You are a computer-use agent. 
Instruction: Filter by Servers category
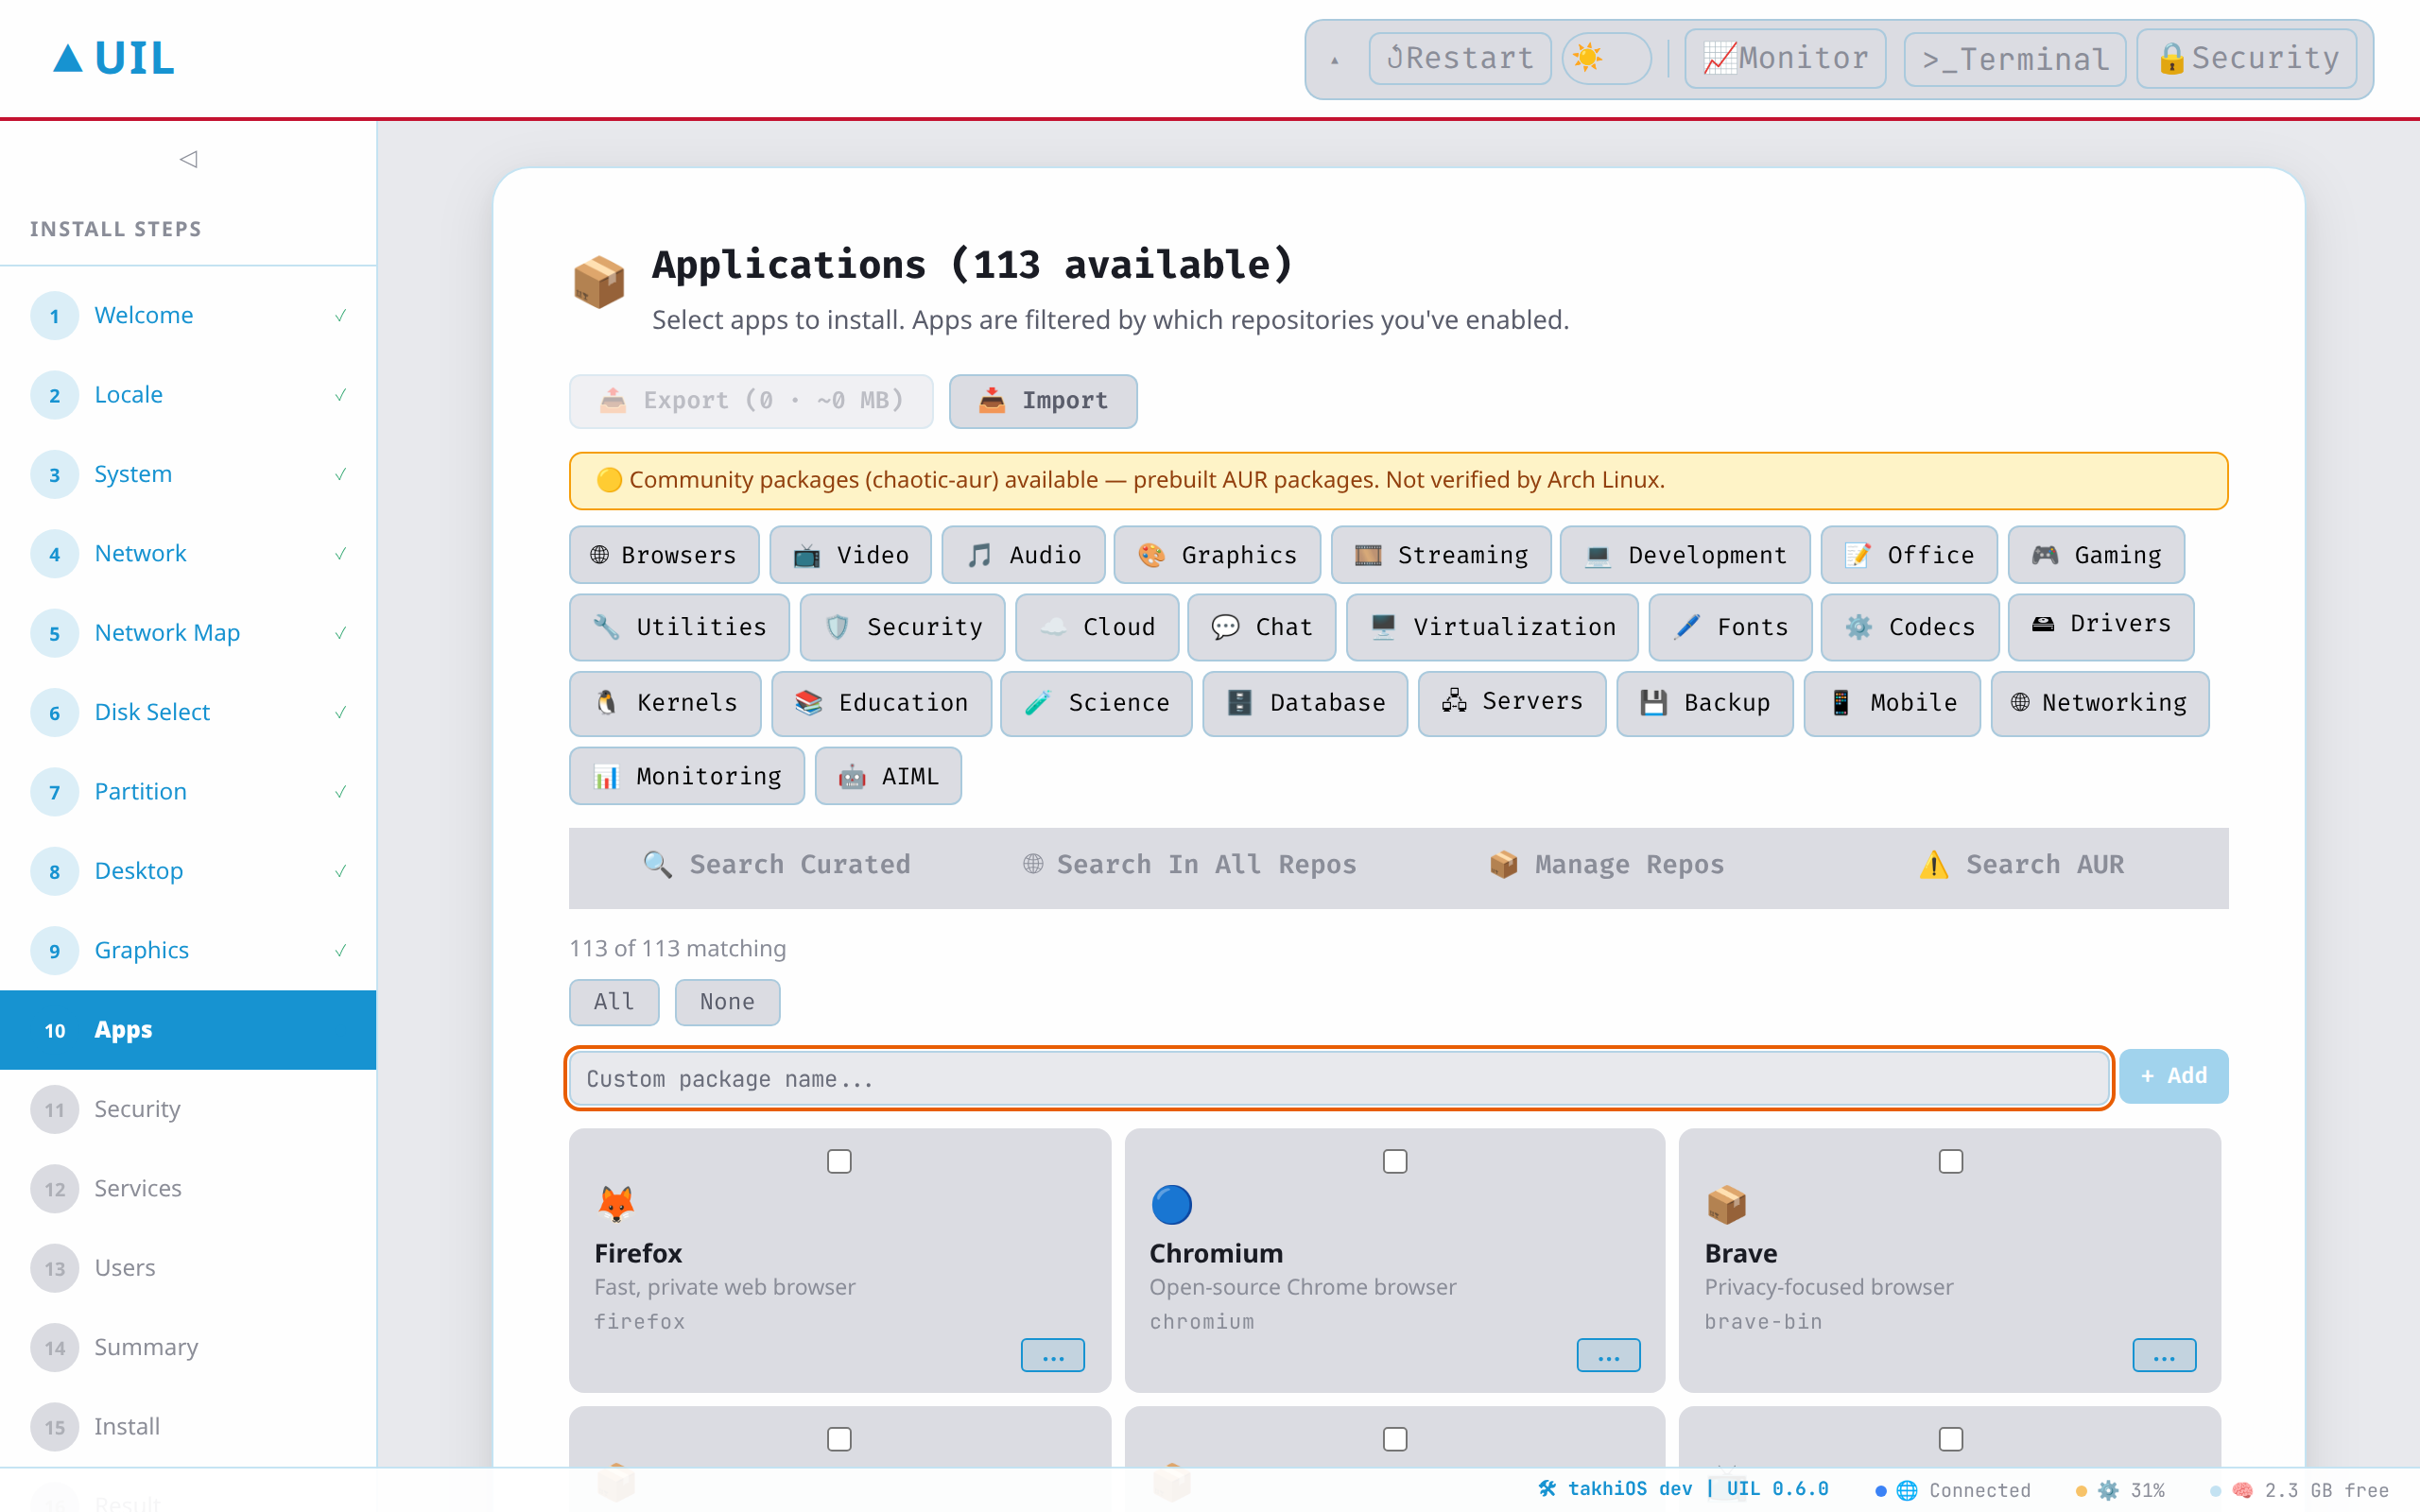(x=1512, y=704)
